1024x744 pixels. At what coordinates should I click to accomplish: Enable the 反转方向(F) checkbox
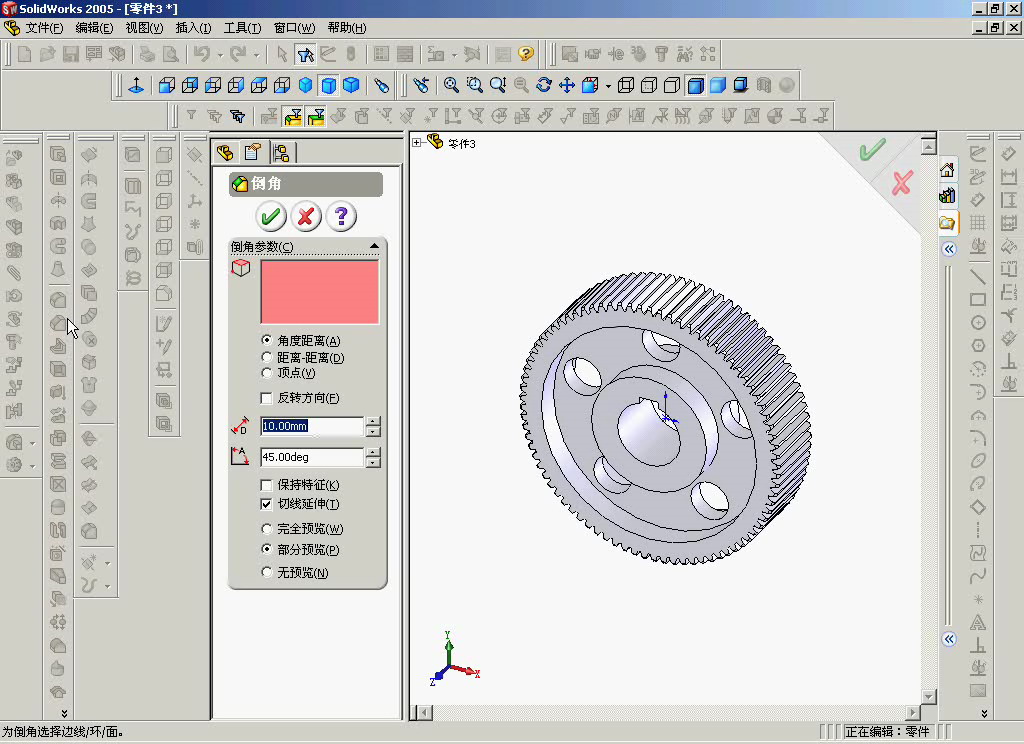click(266, 398)
